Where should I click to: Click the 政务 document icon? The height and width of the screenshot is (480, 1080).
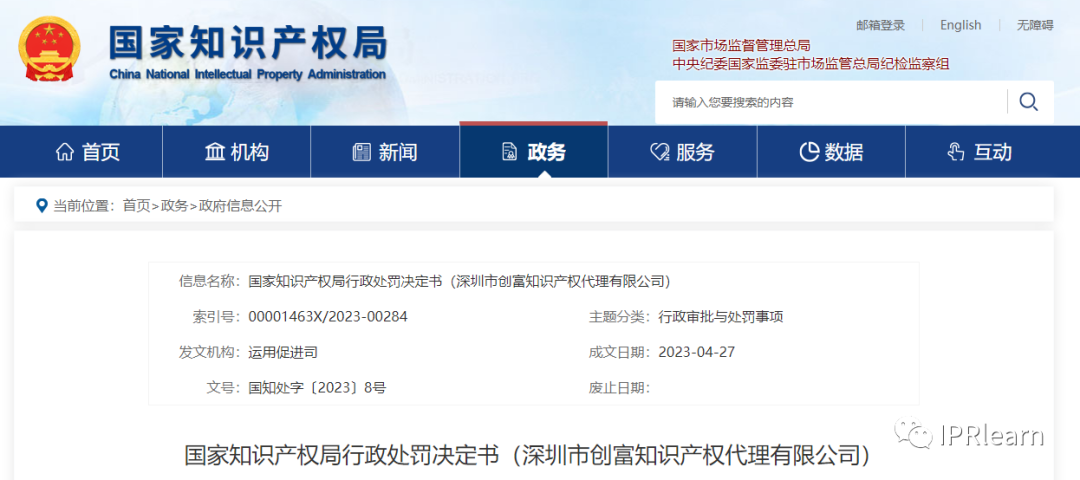tap(510, 152)
